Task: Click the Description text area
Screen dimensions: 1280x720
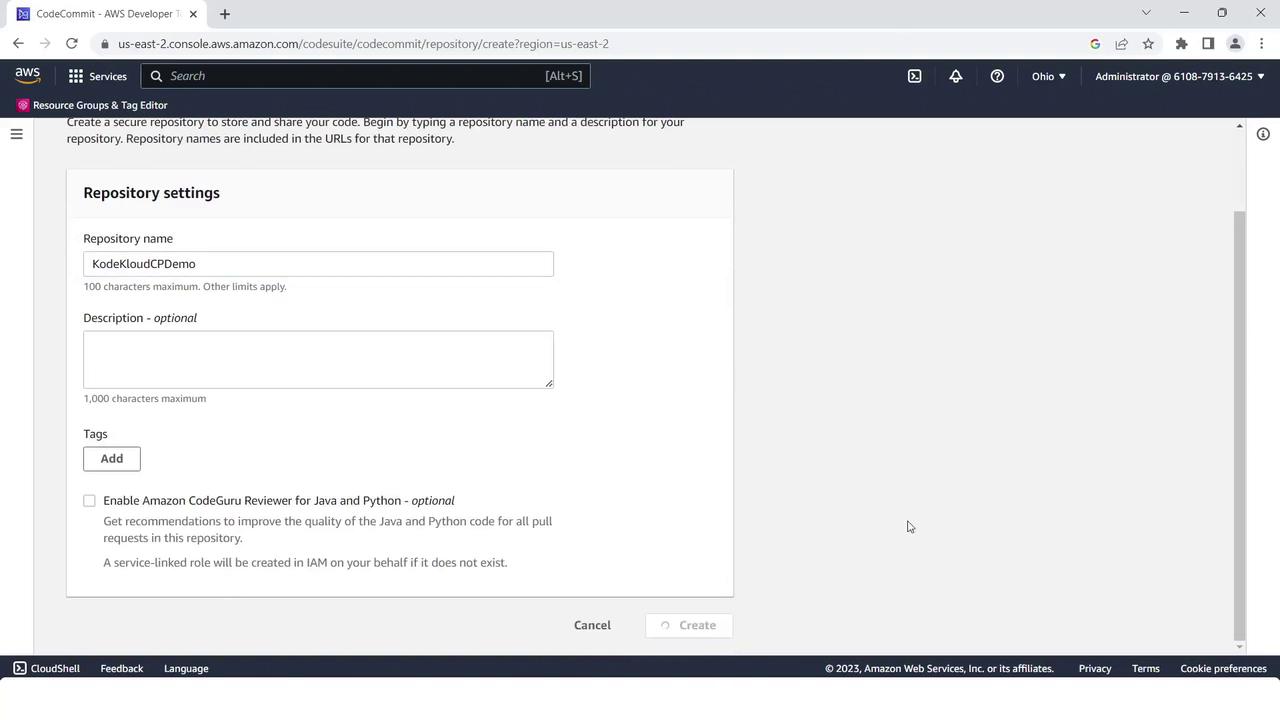Action: coord(318,359)
